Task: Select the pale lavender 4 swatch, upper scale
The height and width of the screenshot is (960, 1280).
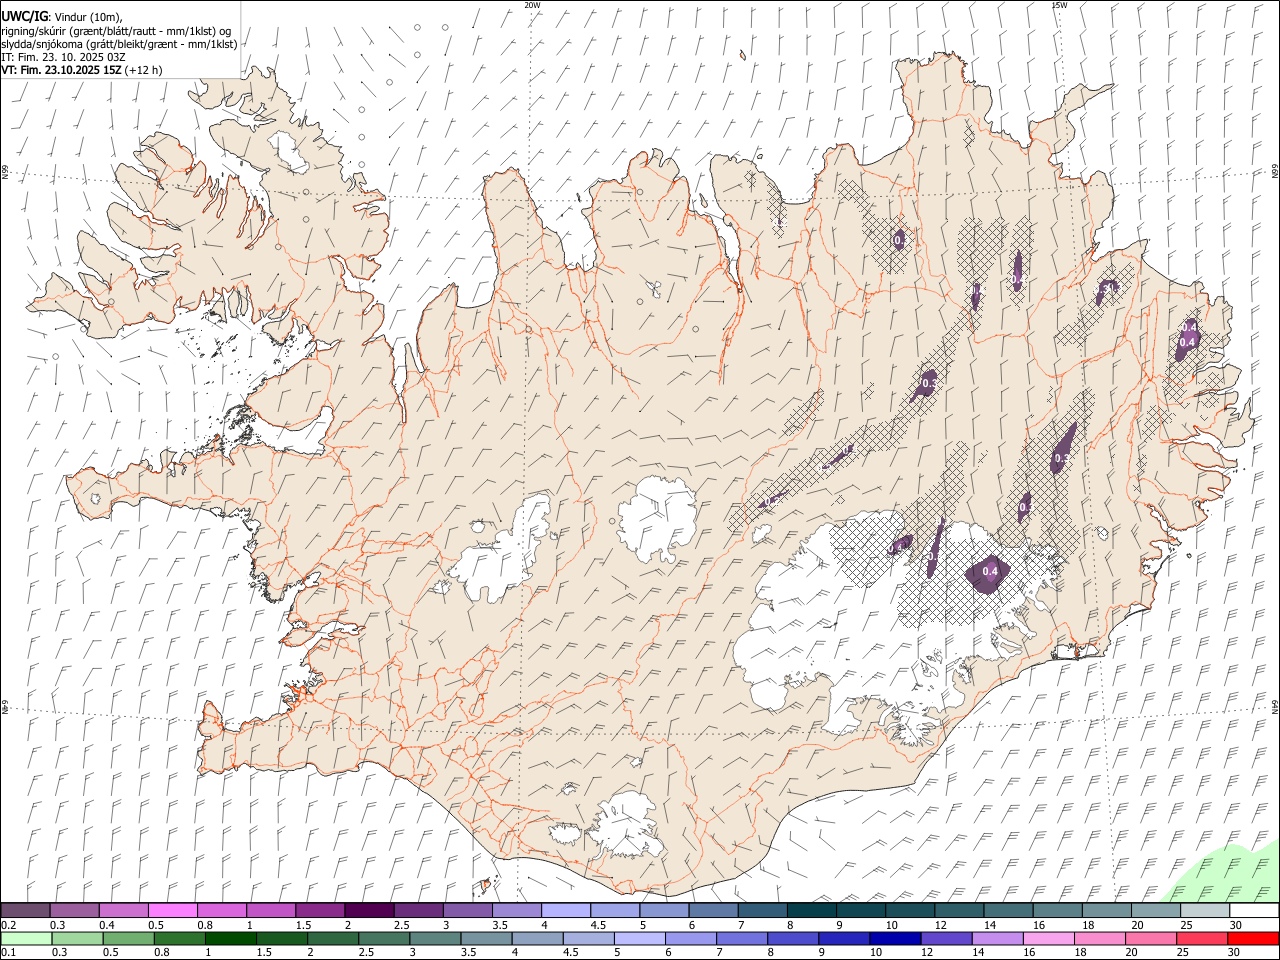Action: 565,911
